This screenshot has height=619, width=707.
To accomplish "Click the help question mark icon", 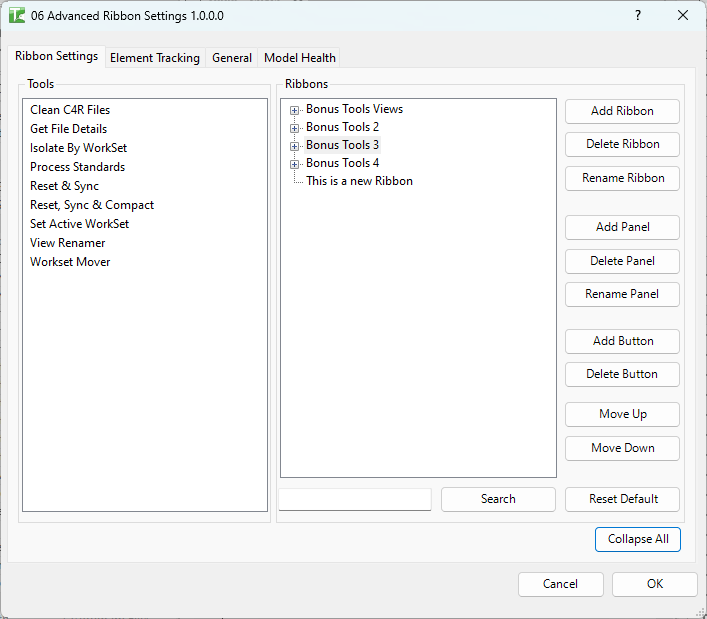I will (x=638, y=16).
